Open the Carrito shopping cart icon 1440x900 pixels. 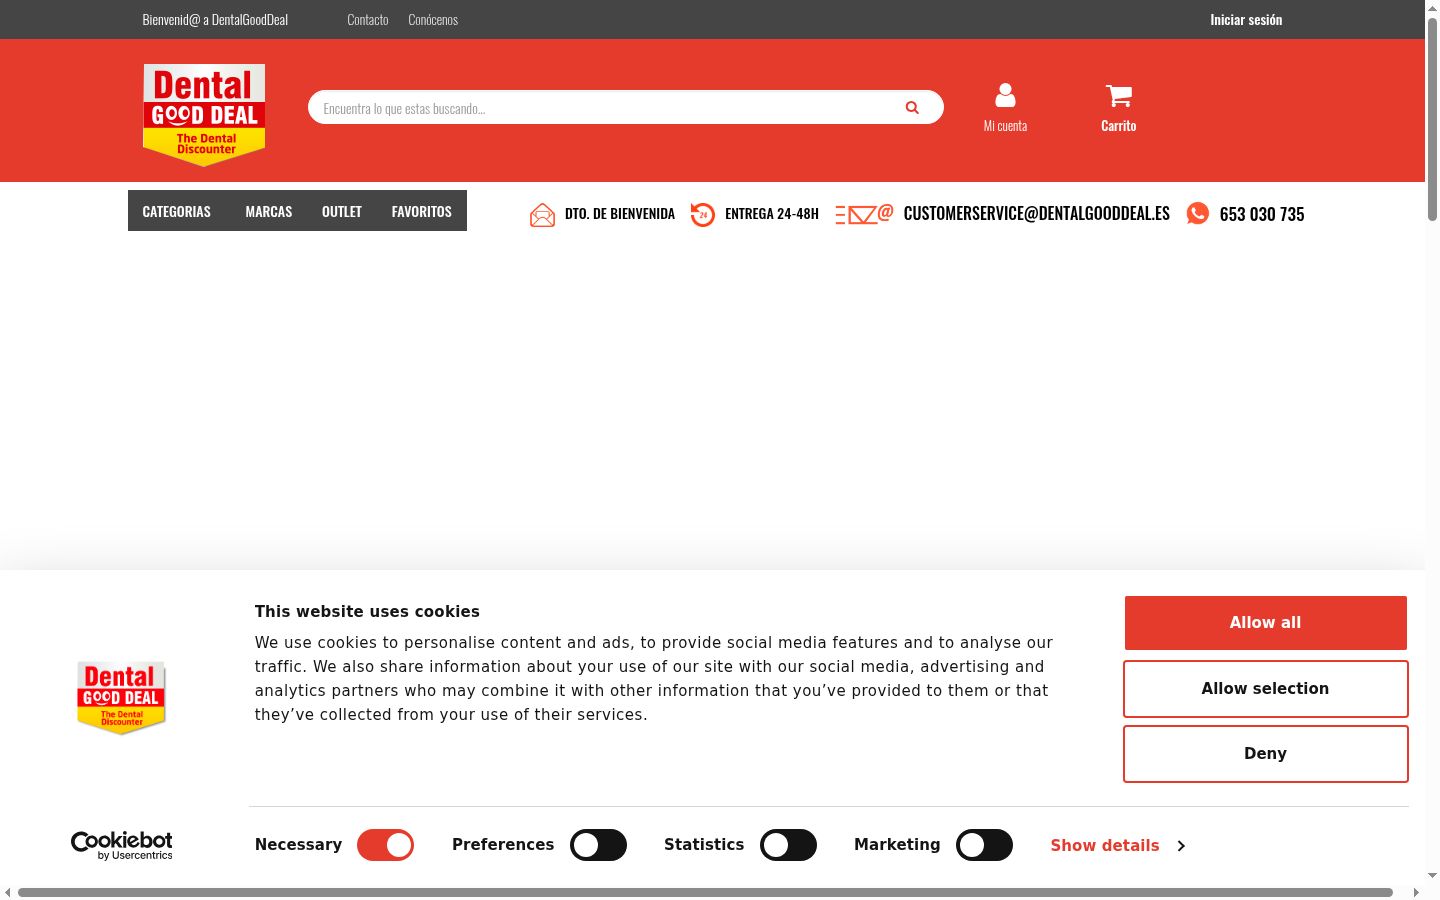pos(1119,96)
